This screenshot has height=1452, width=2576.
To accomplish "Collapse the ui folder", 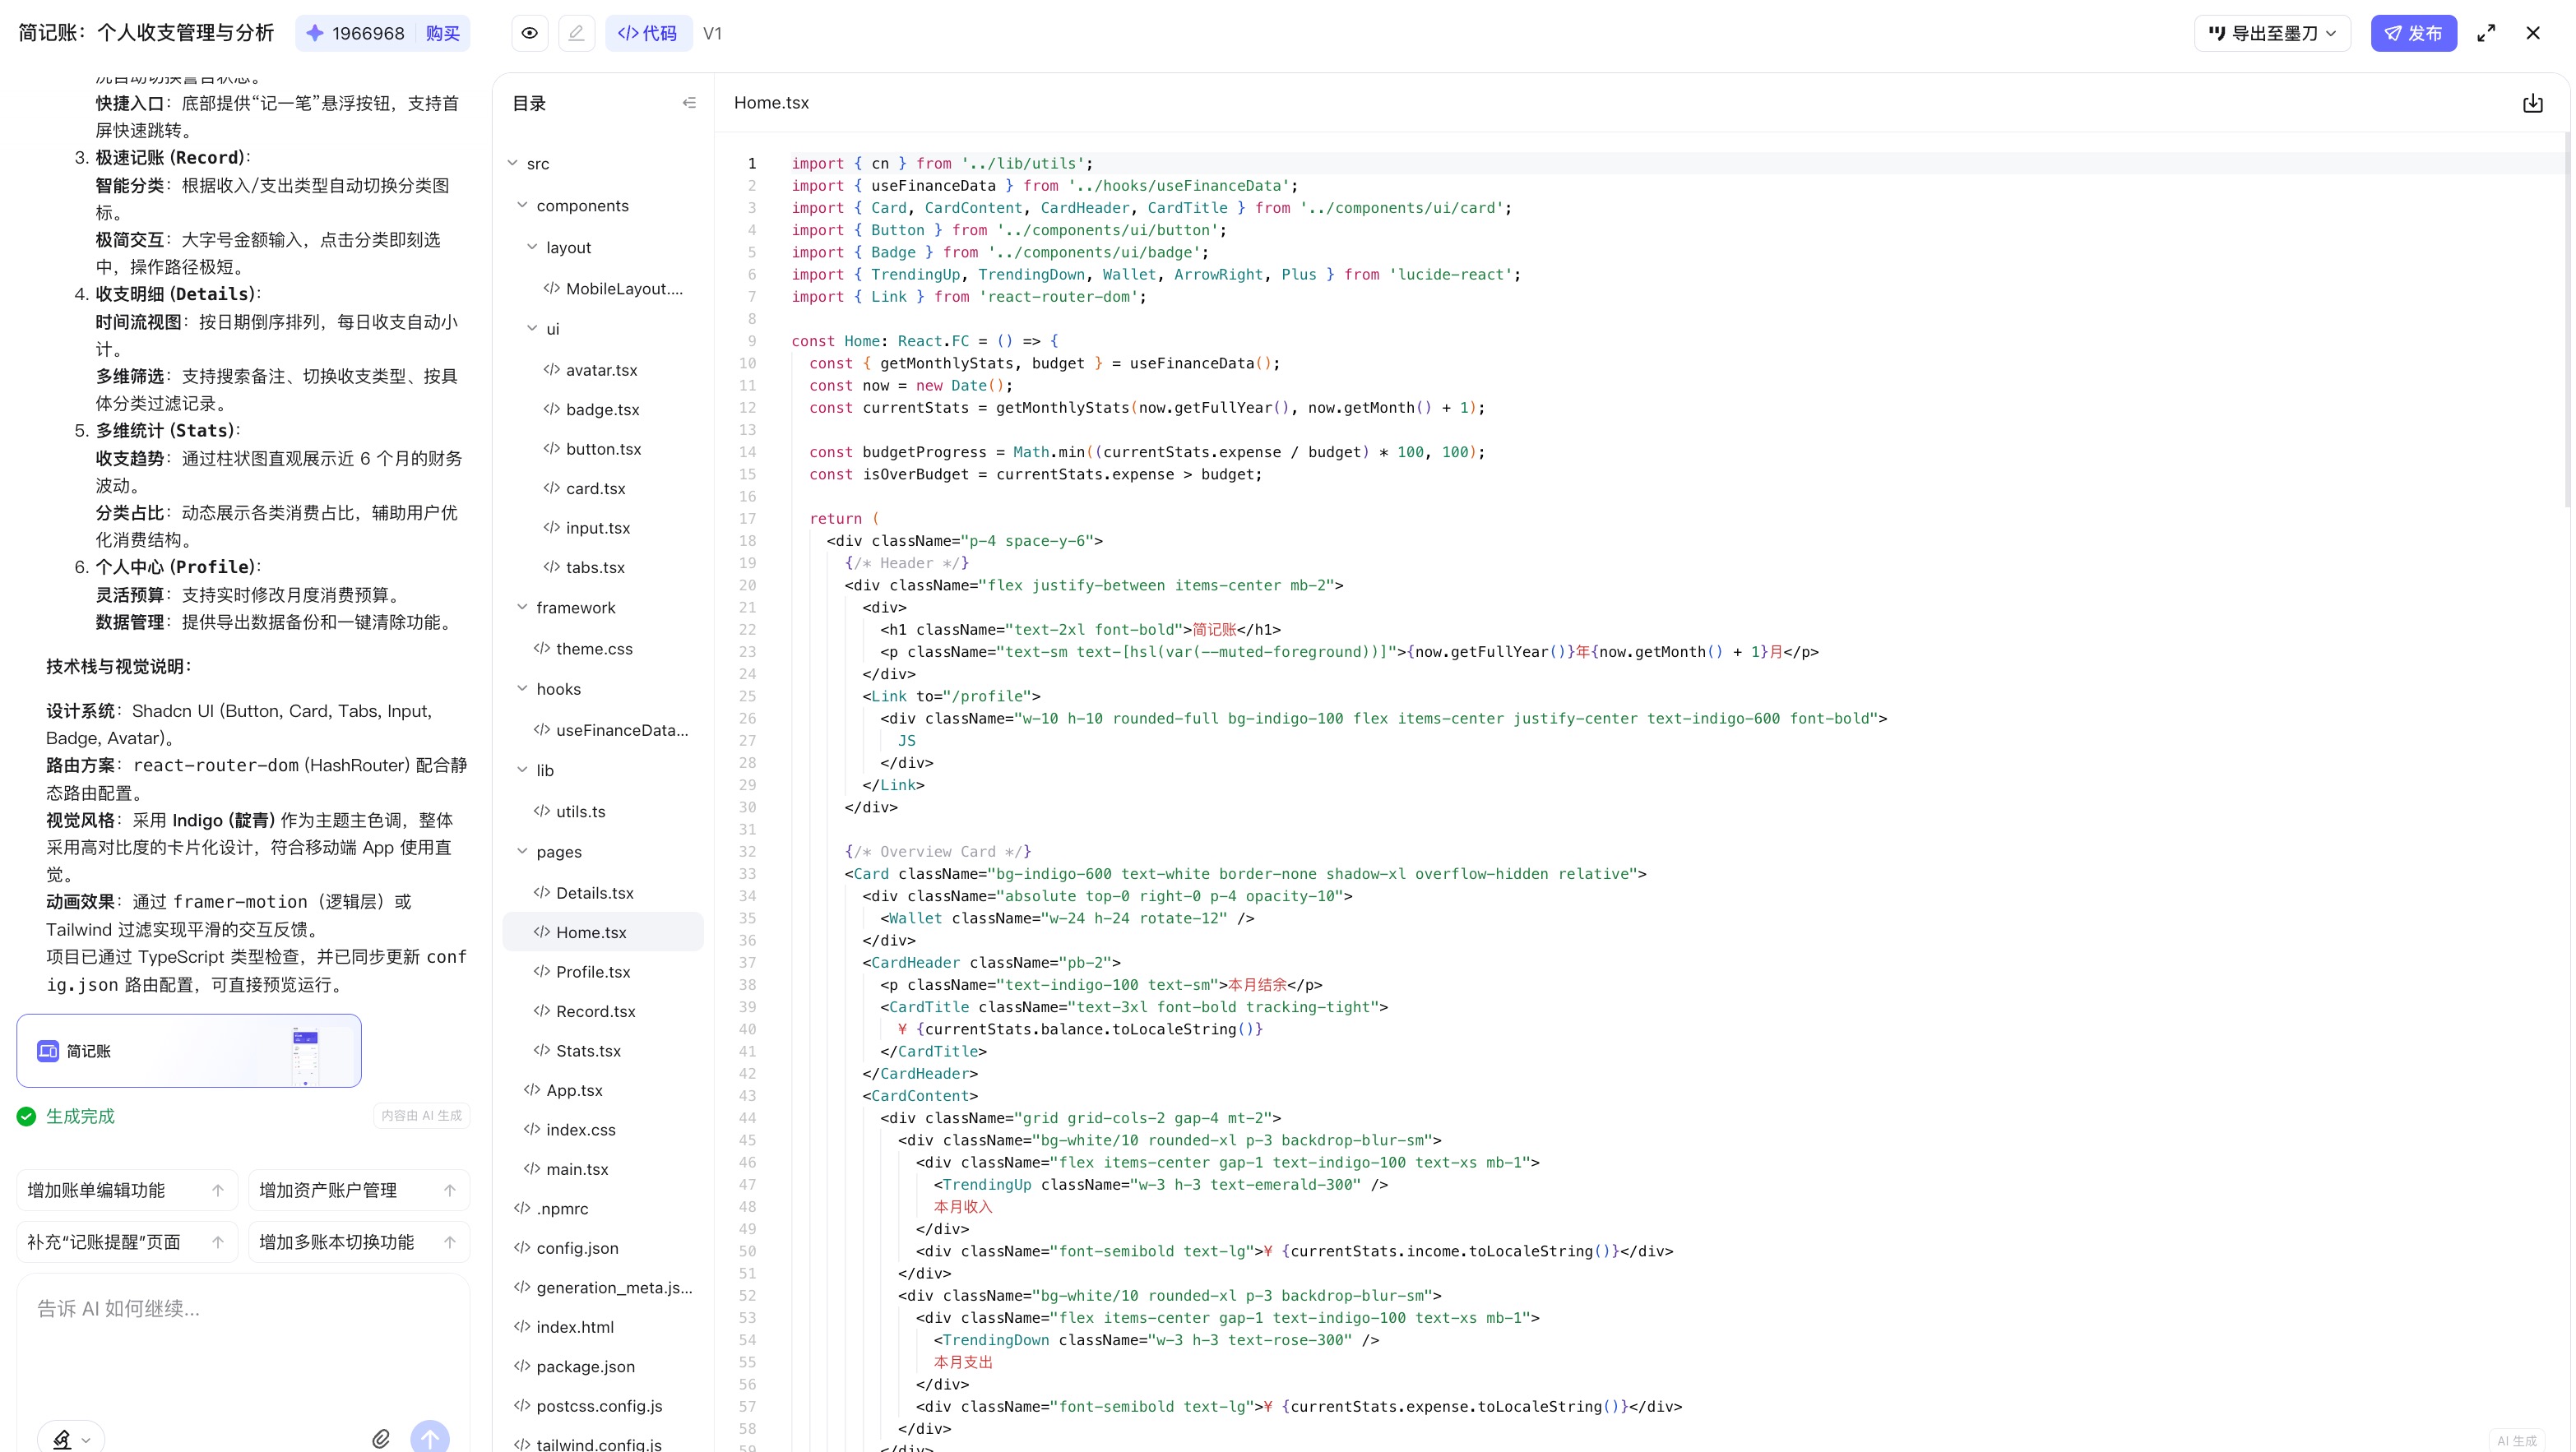I will pos(532,328).
